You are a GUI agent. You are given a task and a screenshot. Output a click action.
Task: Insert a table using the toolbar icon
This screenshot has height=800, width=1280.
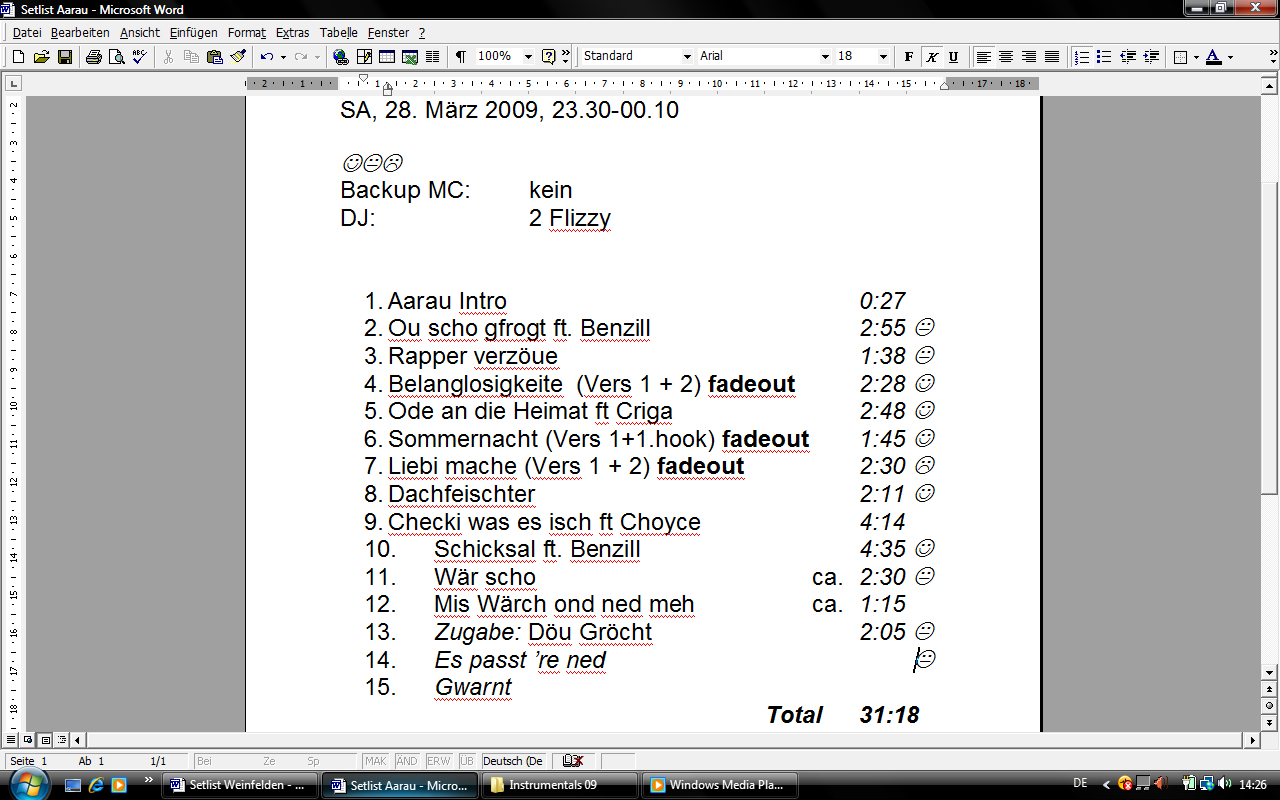386,57
